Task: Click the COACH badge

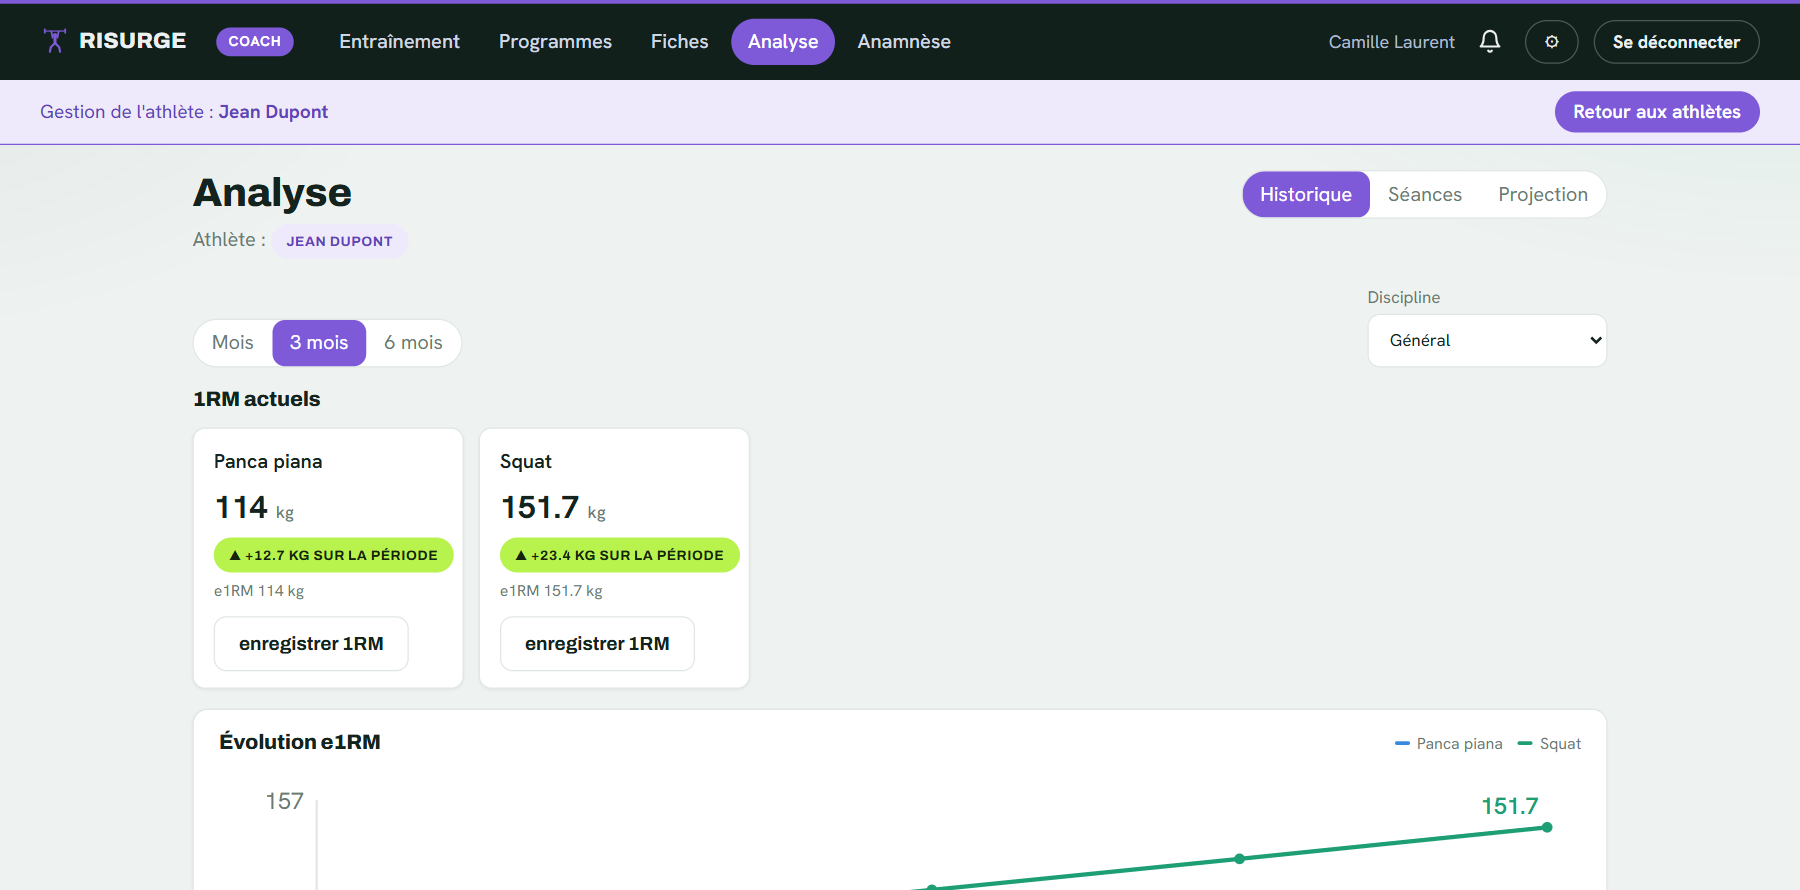Action: 255,41
